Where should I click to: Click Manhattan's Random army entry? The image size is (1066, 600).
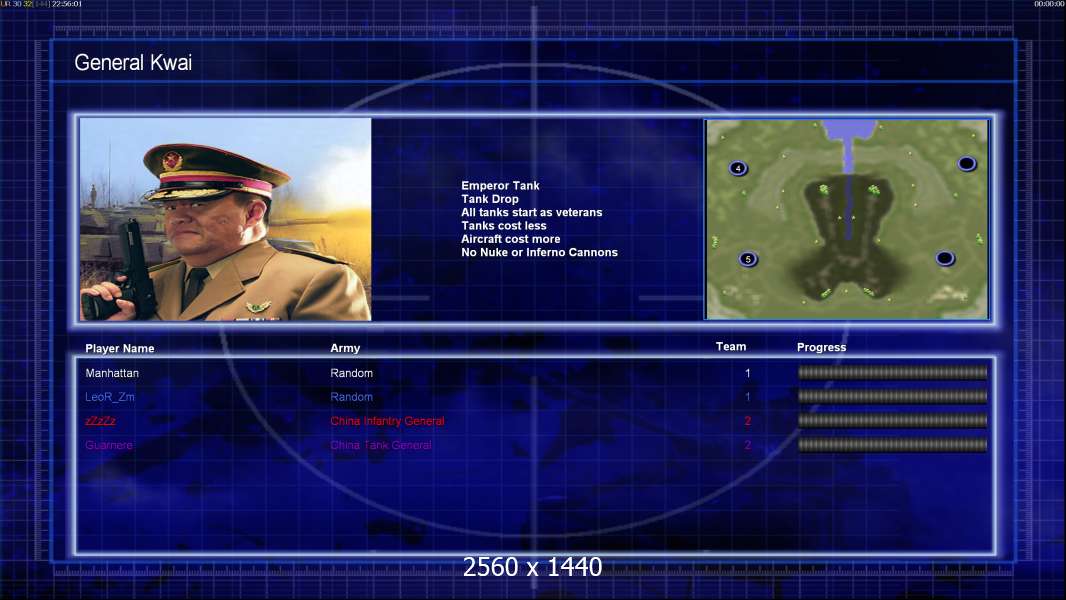pos(351,373)
